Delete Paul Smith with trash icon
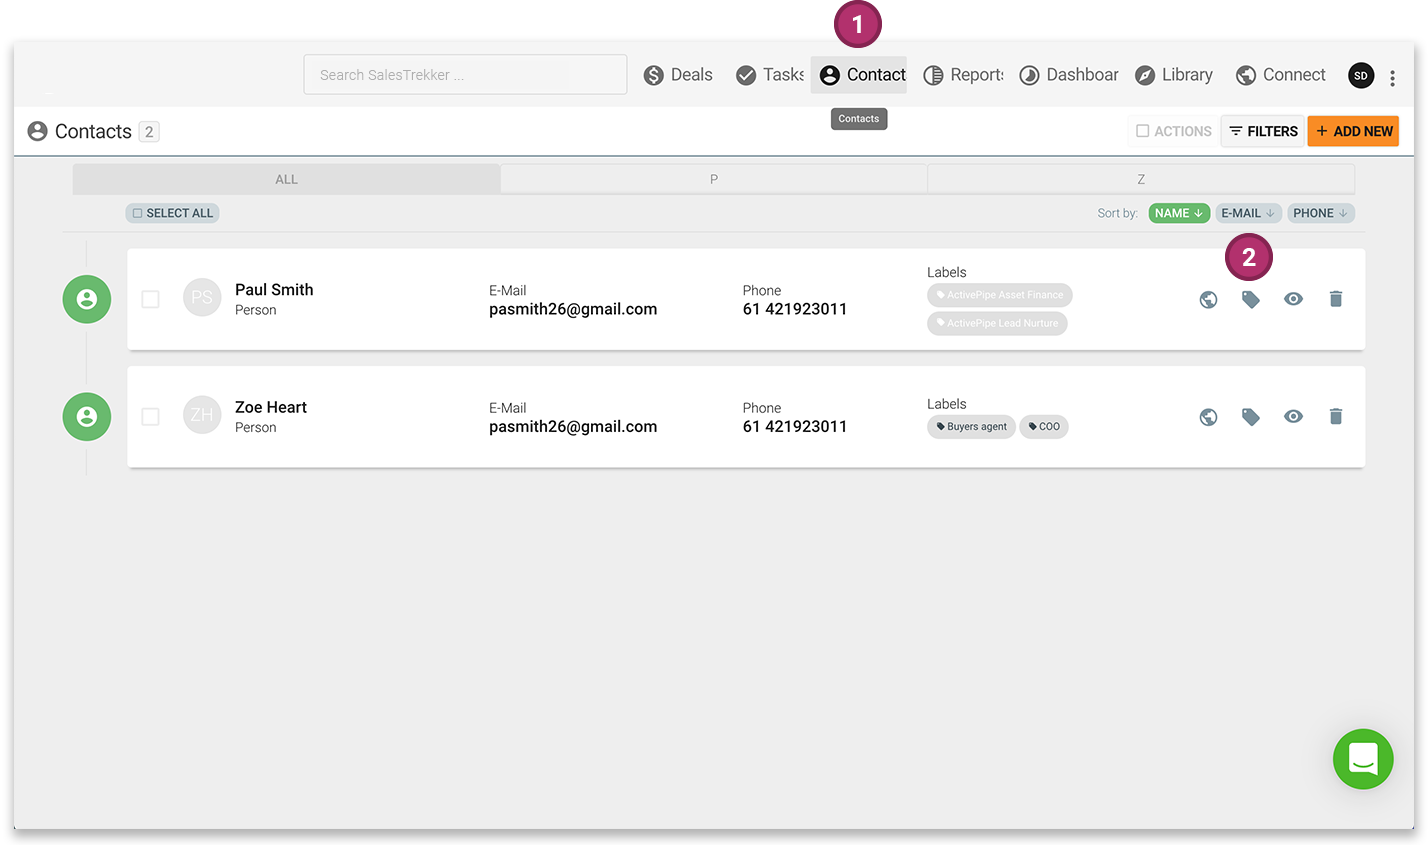The width and height of the screenshot is (1428, 845). pyautogui.click(x=1336, y=299)
